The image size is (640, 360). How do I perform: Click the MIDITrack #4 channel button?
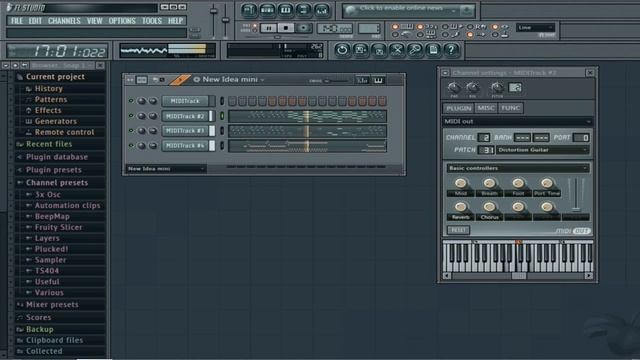pos(185,146)
